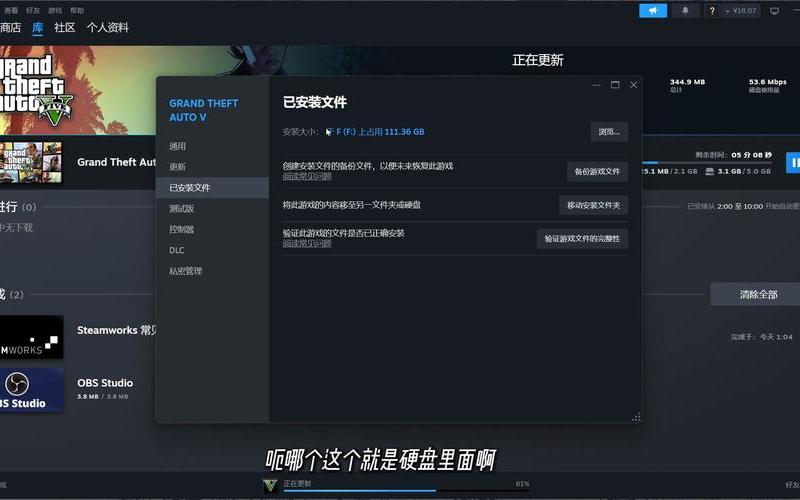Click the OBS Studio thumbnail
Viewport: 800px width, 500px height.
[x=32, y=390]
